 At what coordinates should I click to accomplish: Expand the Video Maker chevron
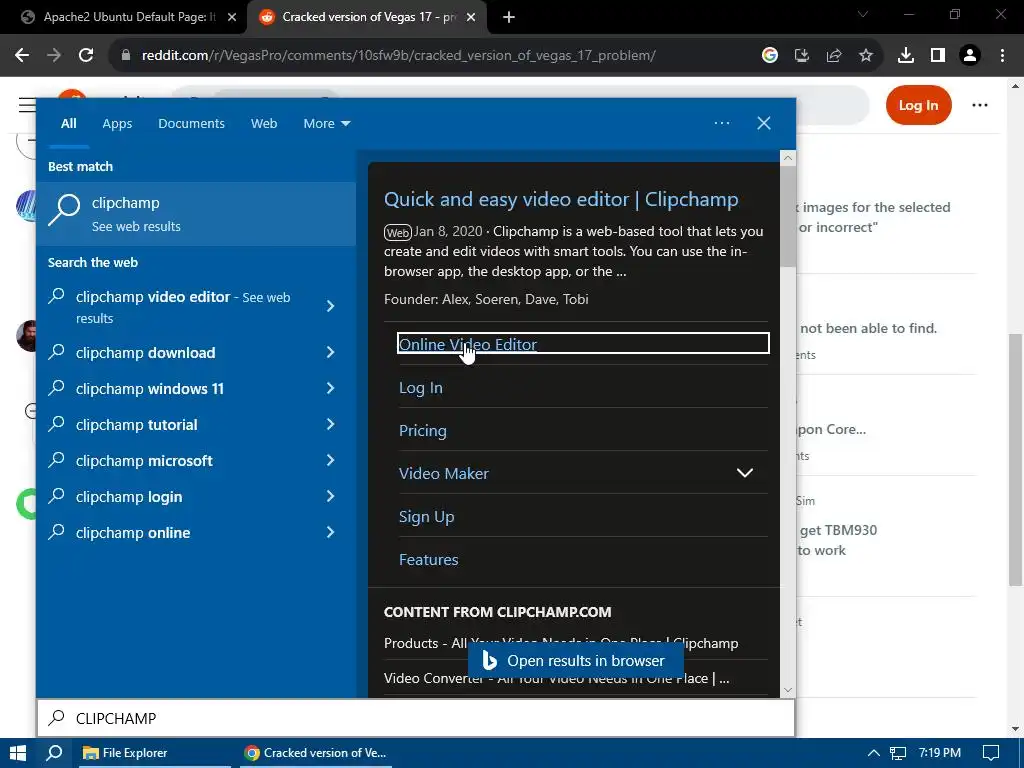(x=744, y=473)
